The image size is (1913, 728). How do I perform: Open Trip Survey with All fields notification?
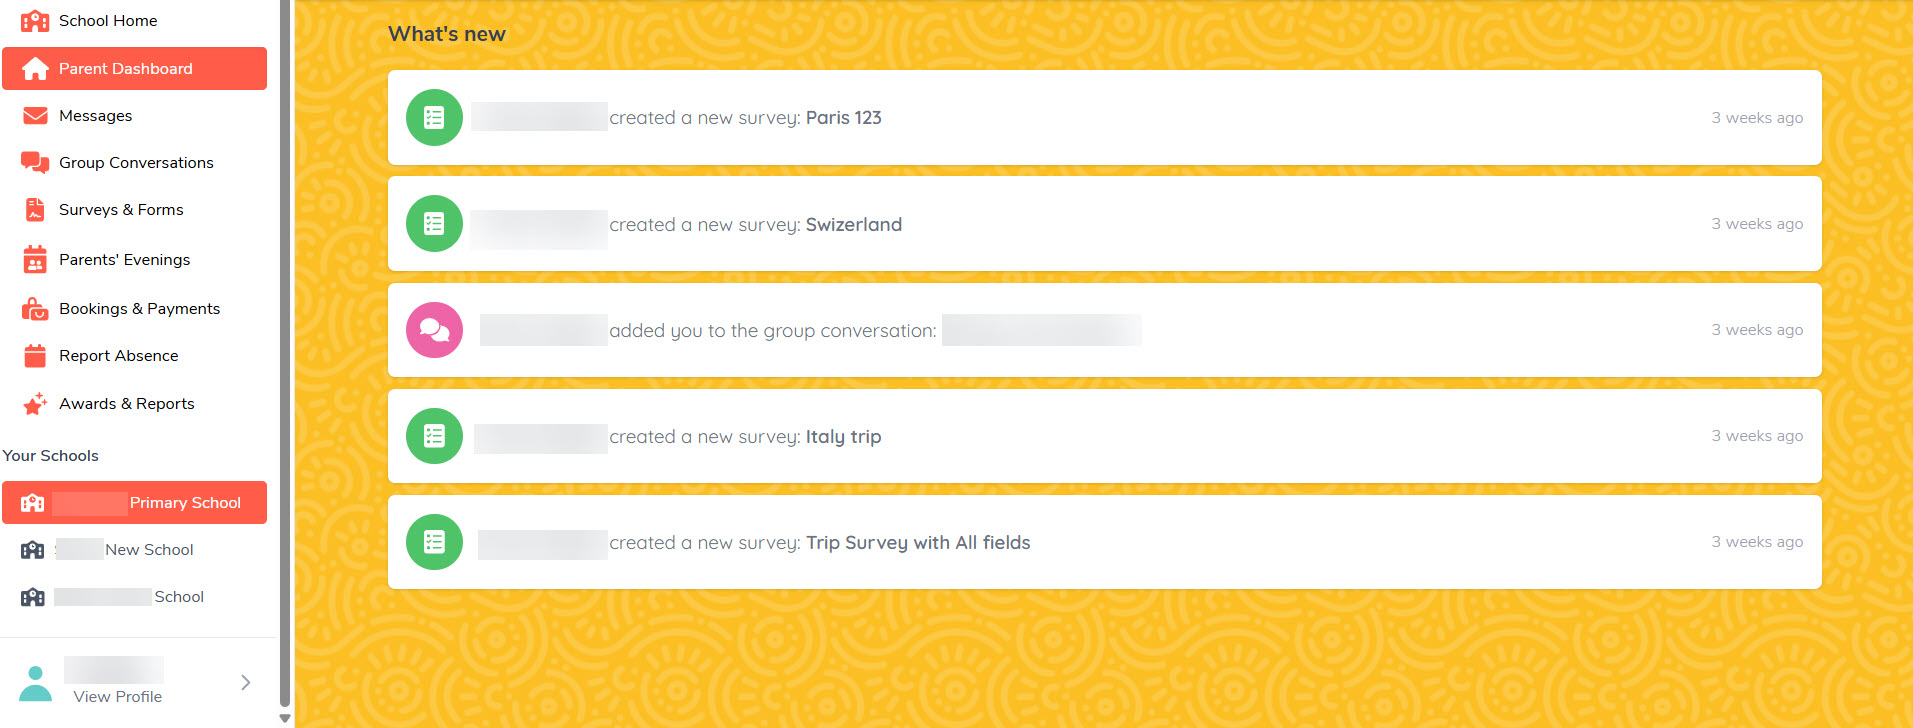(x=917, y=543)
